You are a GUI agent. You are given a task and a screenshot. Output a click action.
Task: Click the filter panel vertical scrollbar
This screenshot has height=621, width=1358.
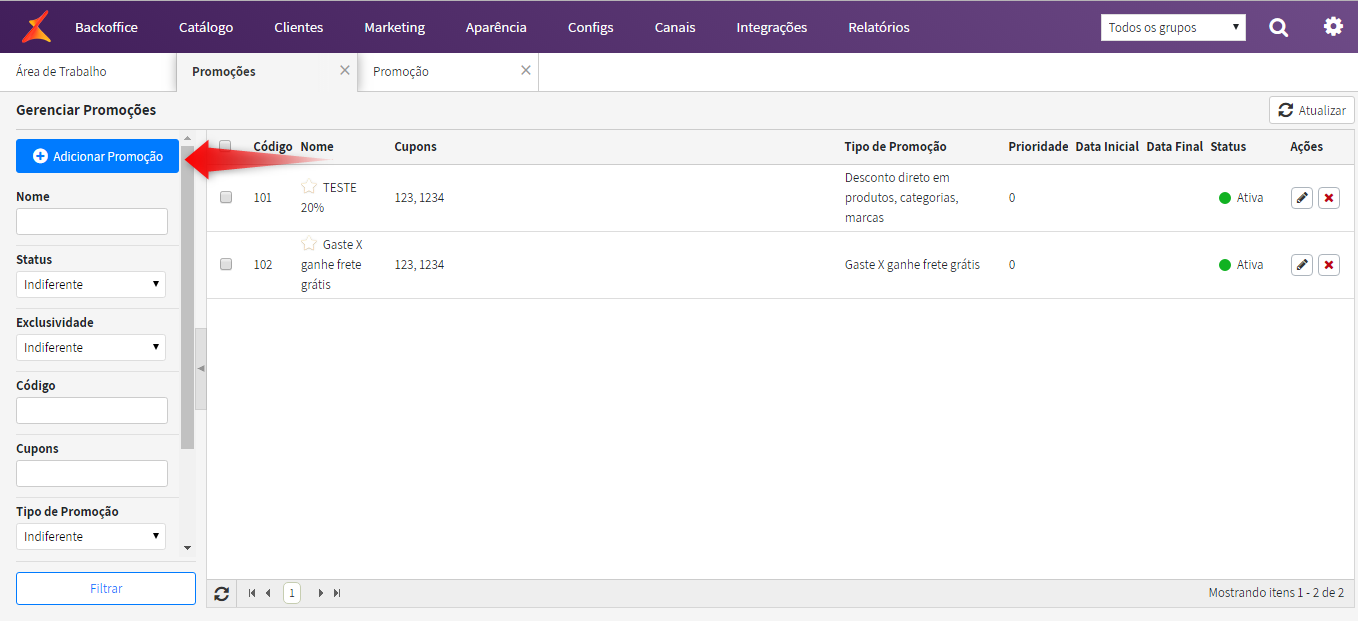coord(188,300)
